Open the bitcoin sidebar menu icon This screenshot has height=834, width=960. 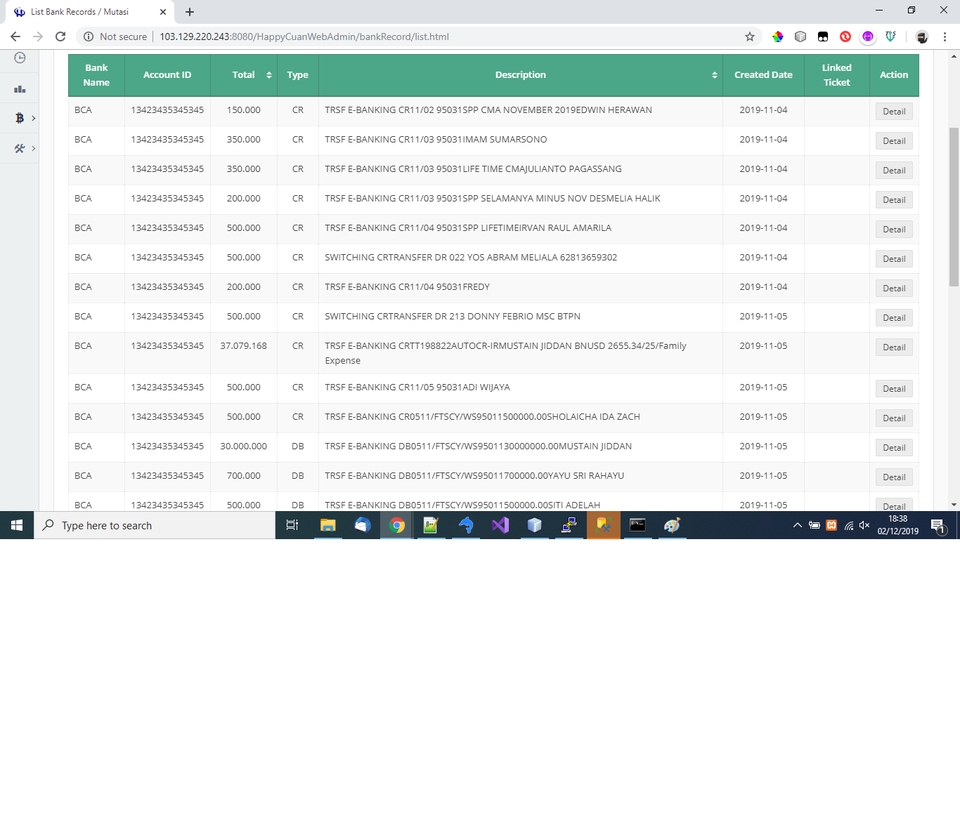(x=20, y=118)
